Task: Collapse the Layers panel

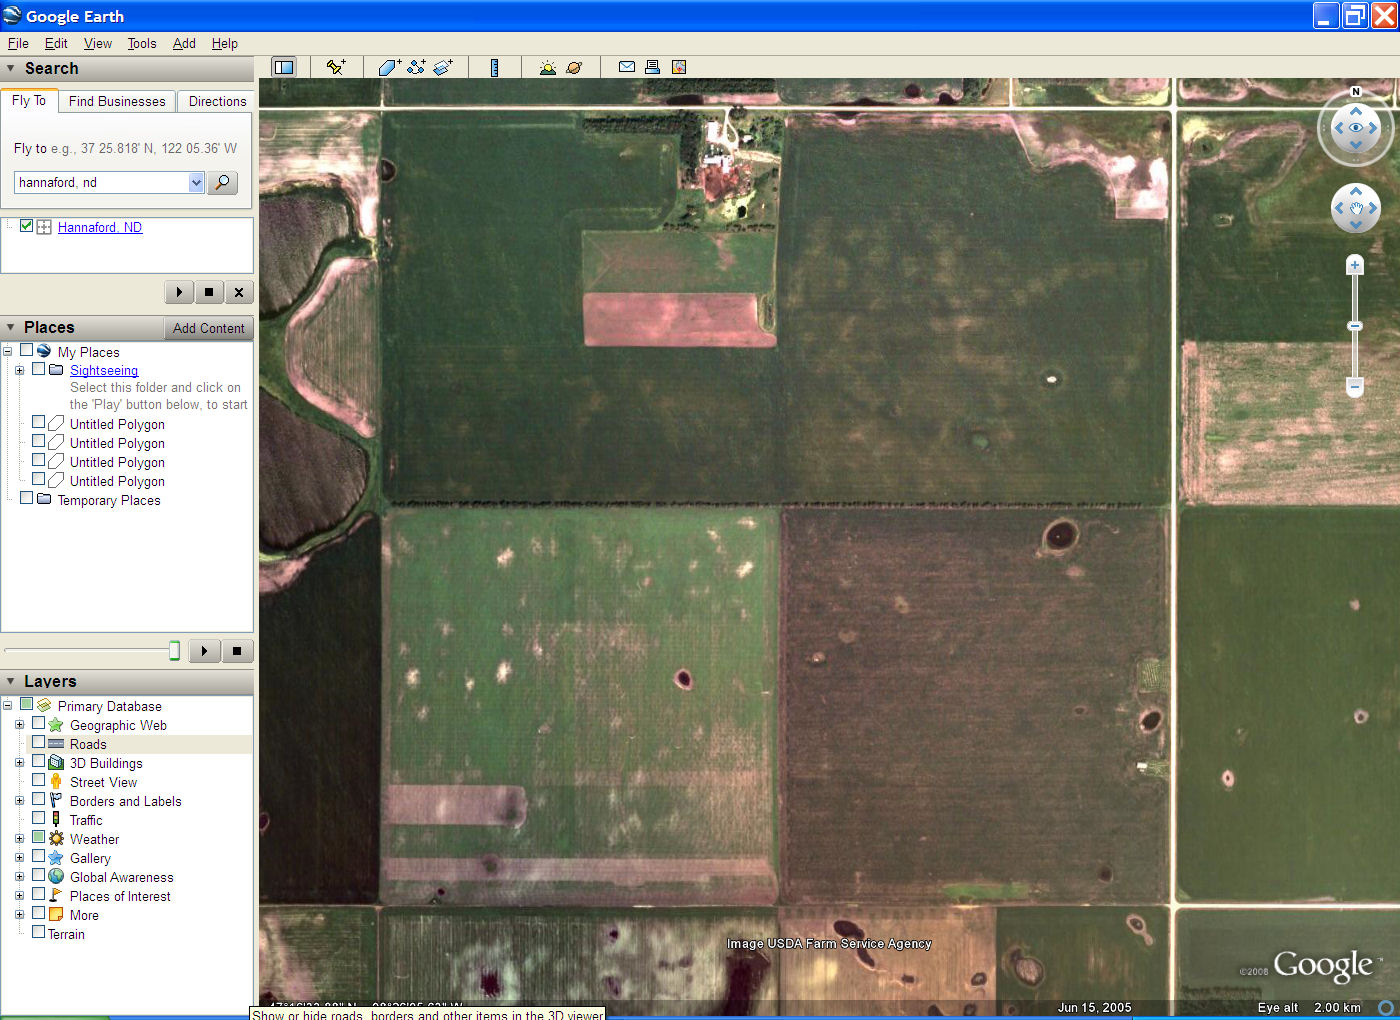Action: (11, 682)
